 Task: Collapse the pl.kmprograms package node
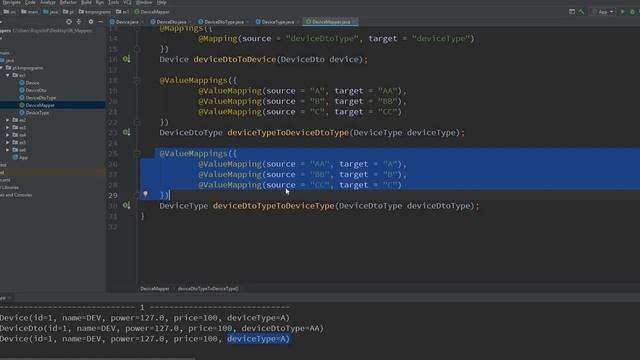tap(2, 68)
